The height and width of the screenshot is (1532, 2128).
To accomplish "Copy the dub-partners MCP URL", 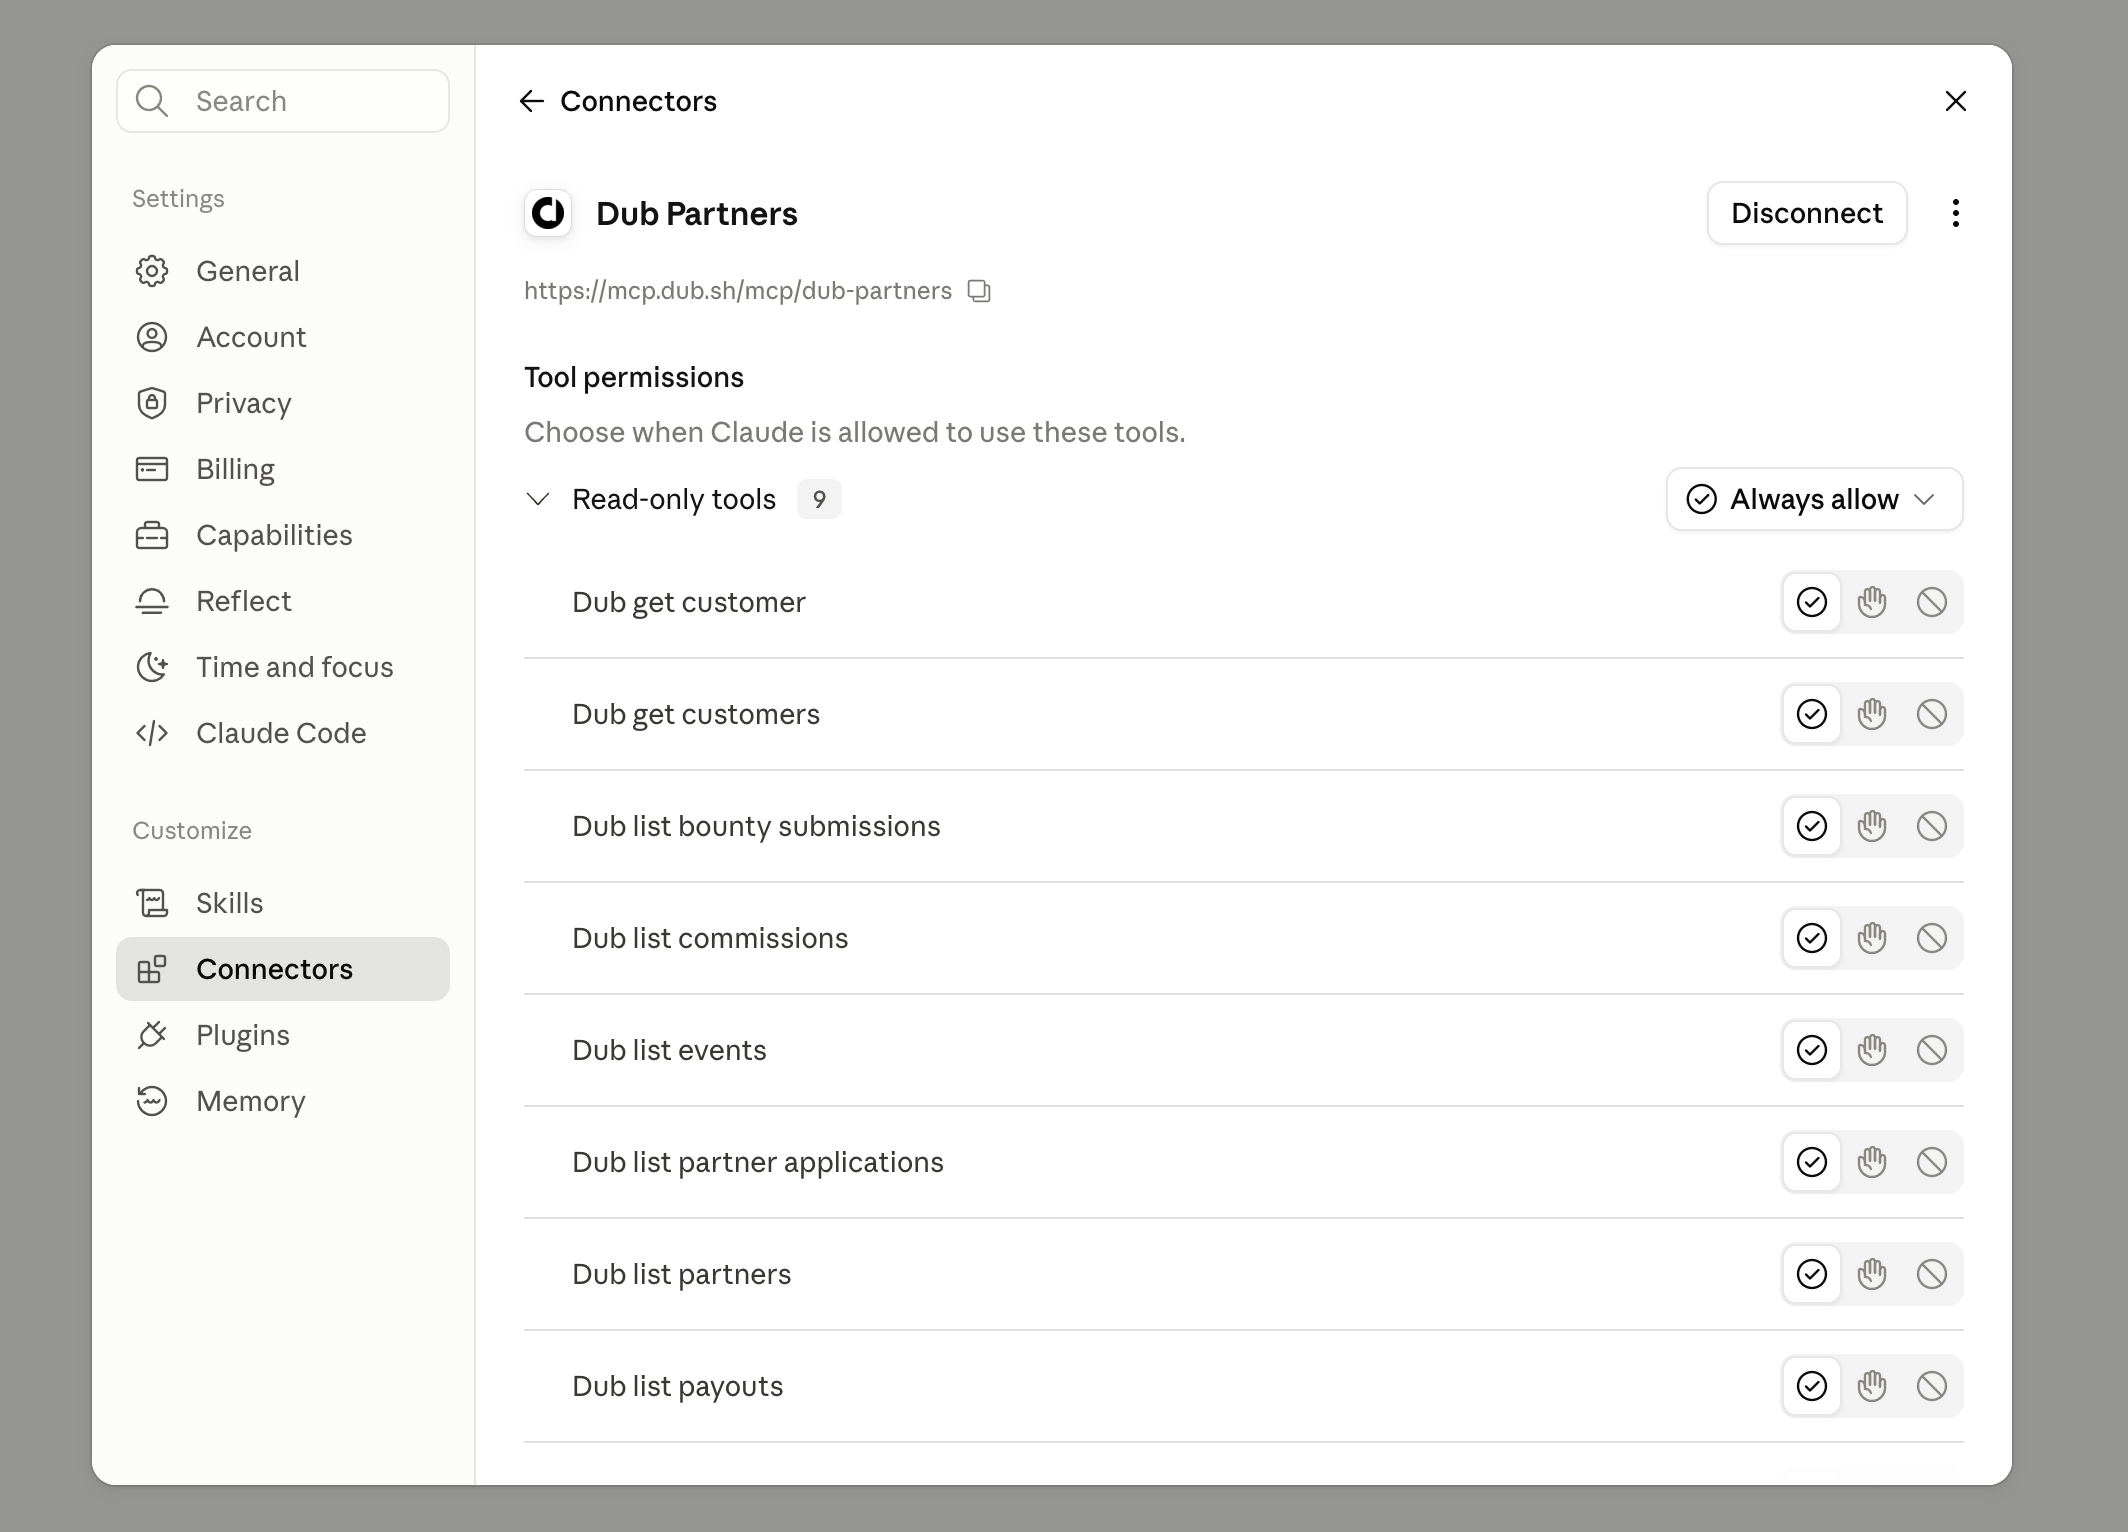I will (979, 291).
